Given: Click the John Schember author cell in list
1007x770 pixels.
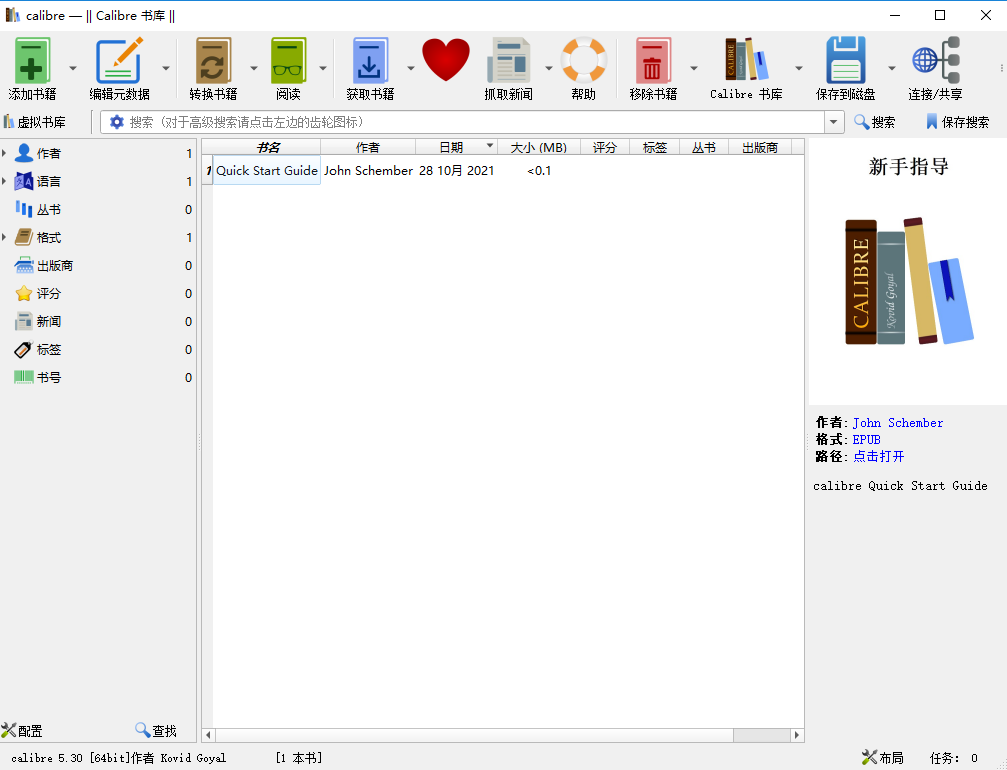Looking at the screenshot, I should pyautogui.click(x=368, y=170).
